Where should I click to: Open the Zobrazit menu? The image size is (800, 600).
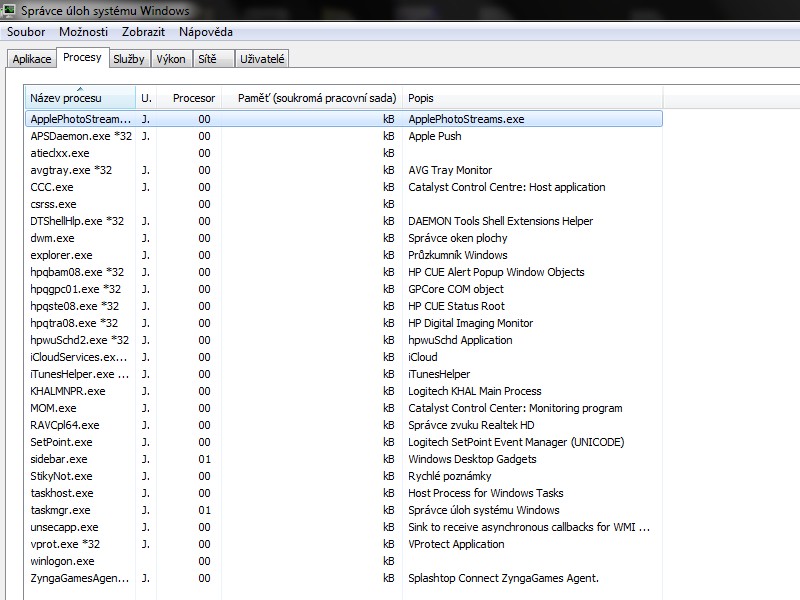[x=143, y=32]
